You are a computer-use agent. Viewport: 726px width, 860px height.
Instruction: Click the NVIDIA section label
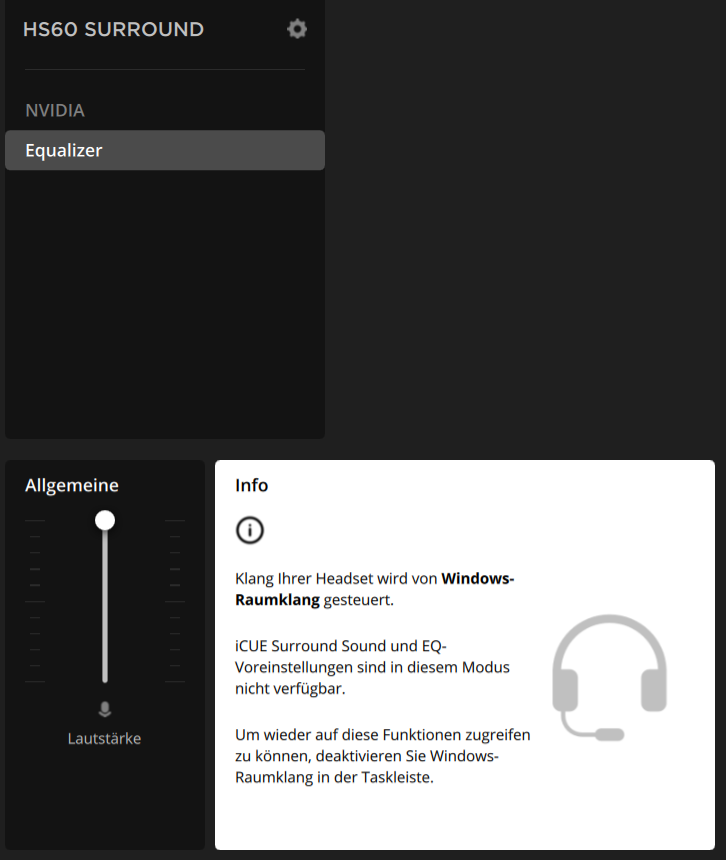click(55, 110)
